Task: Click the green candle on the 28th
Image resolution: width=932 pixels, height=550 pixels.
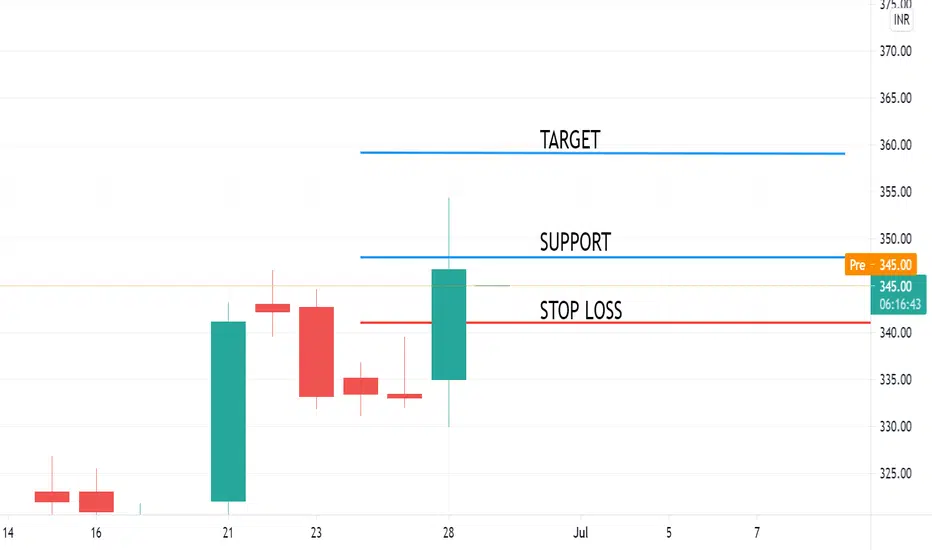Action: pos(449,325)
